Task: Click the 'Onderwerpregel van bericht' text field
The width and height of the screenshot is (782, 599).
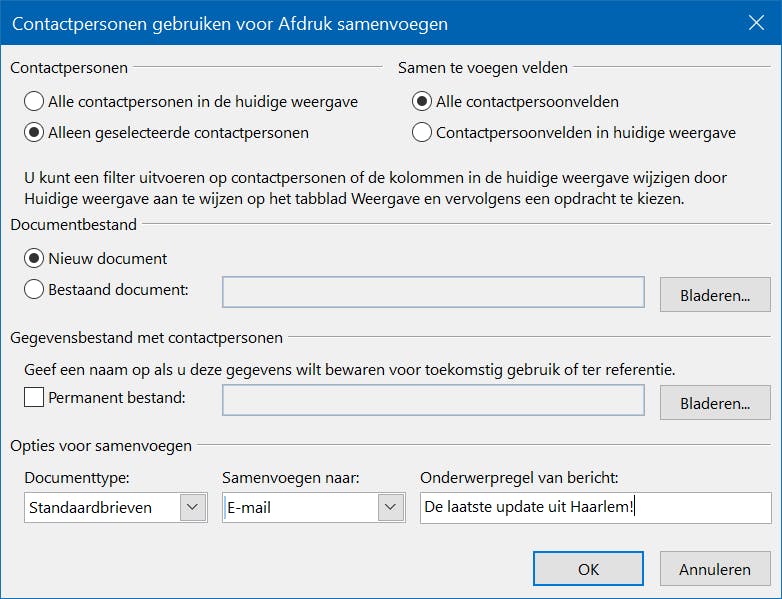Action: pos(595,507)
